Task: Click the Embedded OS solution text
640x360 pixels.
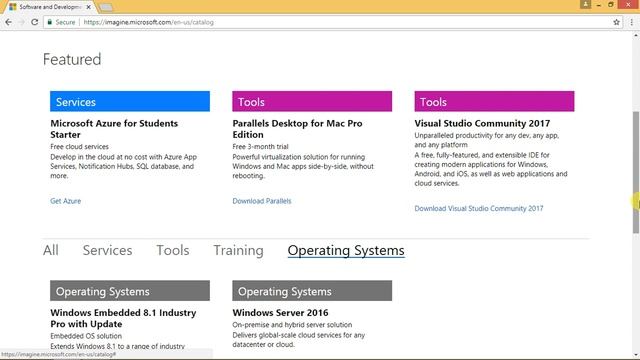Action: (86, 336)
